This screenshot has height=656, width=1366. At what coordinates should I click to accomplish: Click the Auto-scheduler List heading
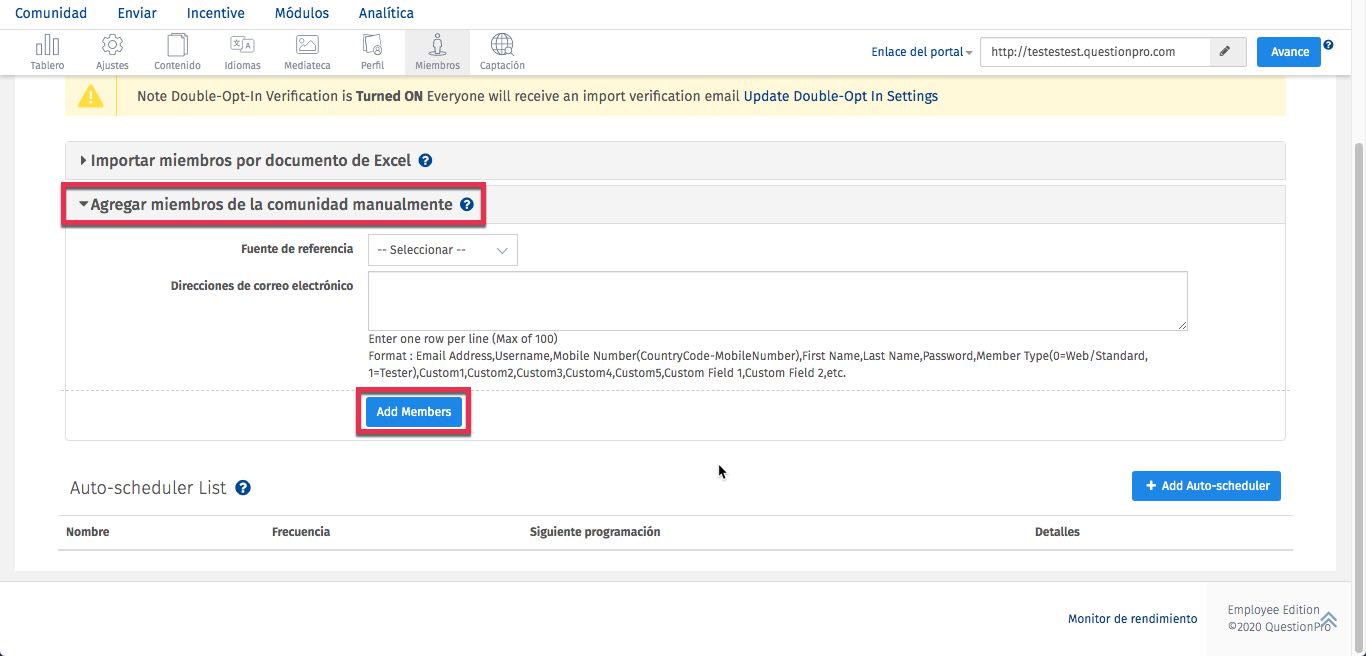(149, 488)
